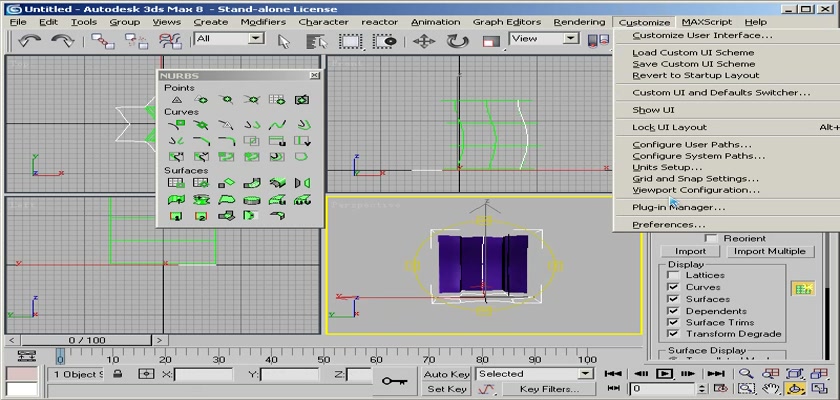Click the Unlink Selection tool icon
840x400 pixels.
137,41
